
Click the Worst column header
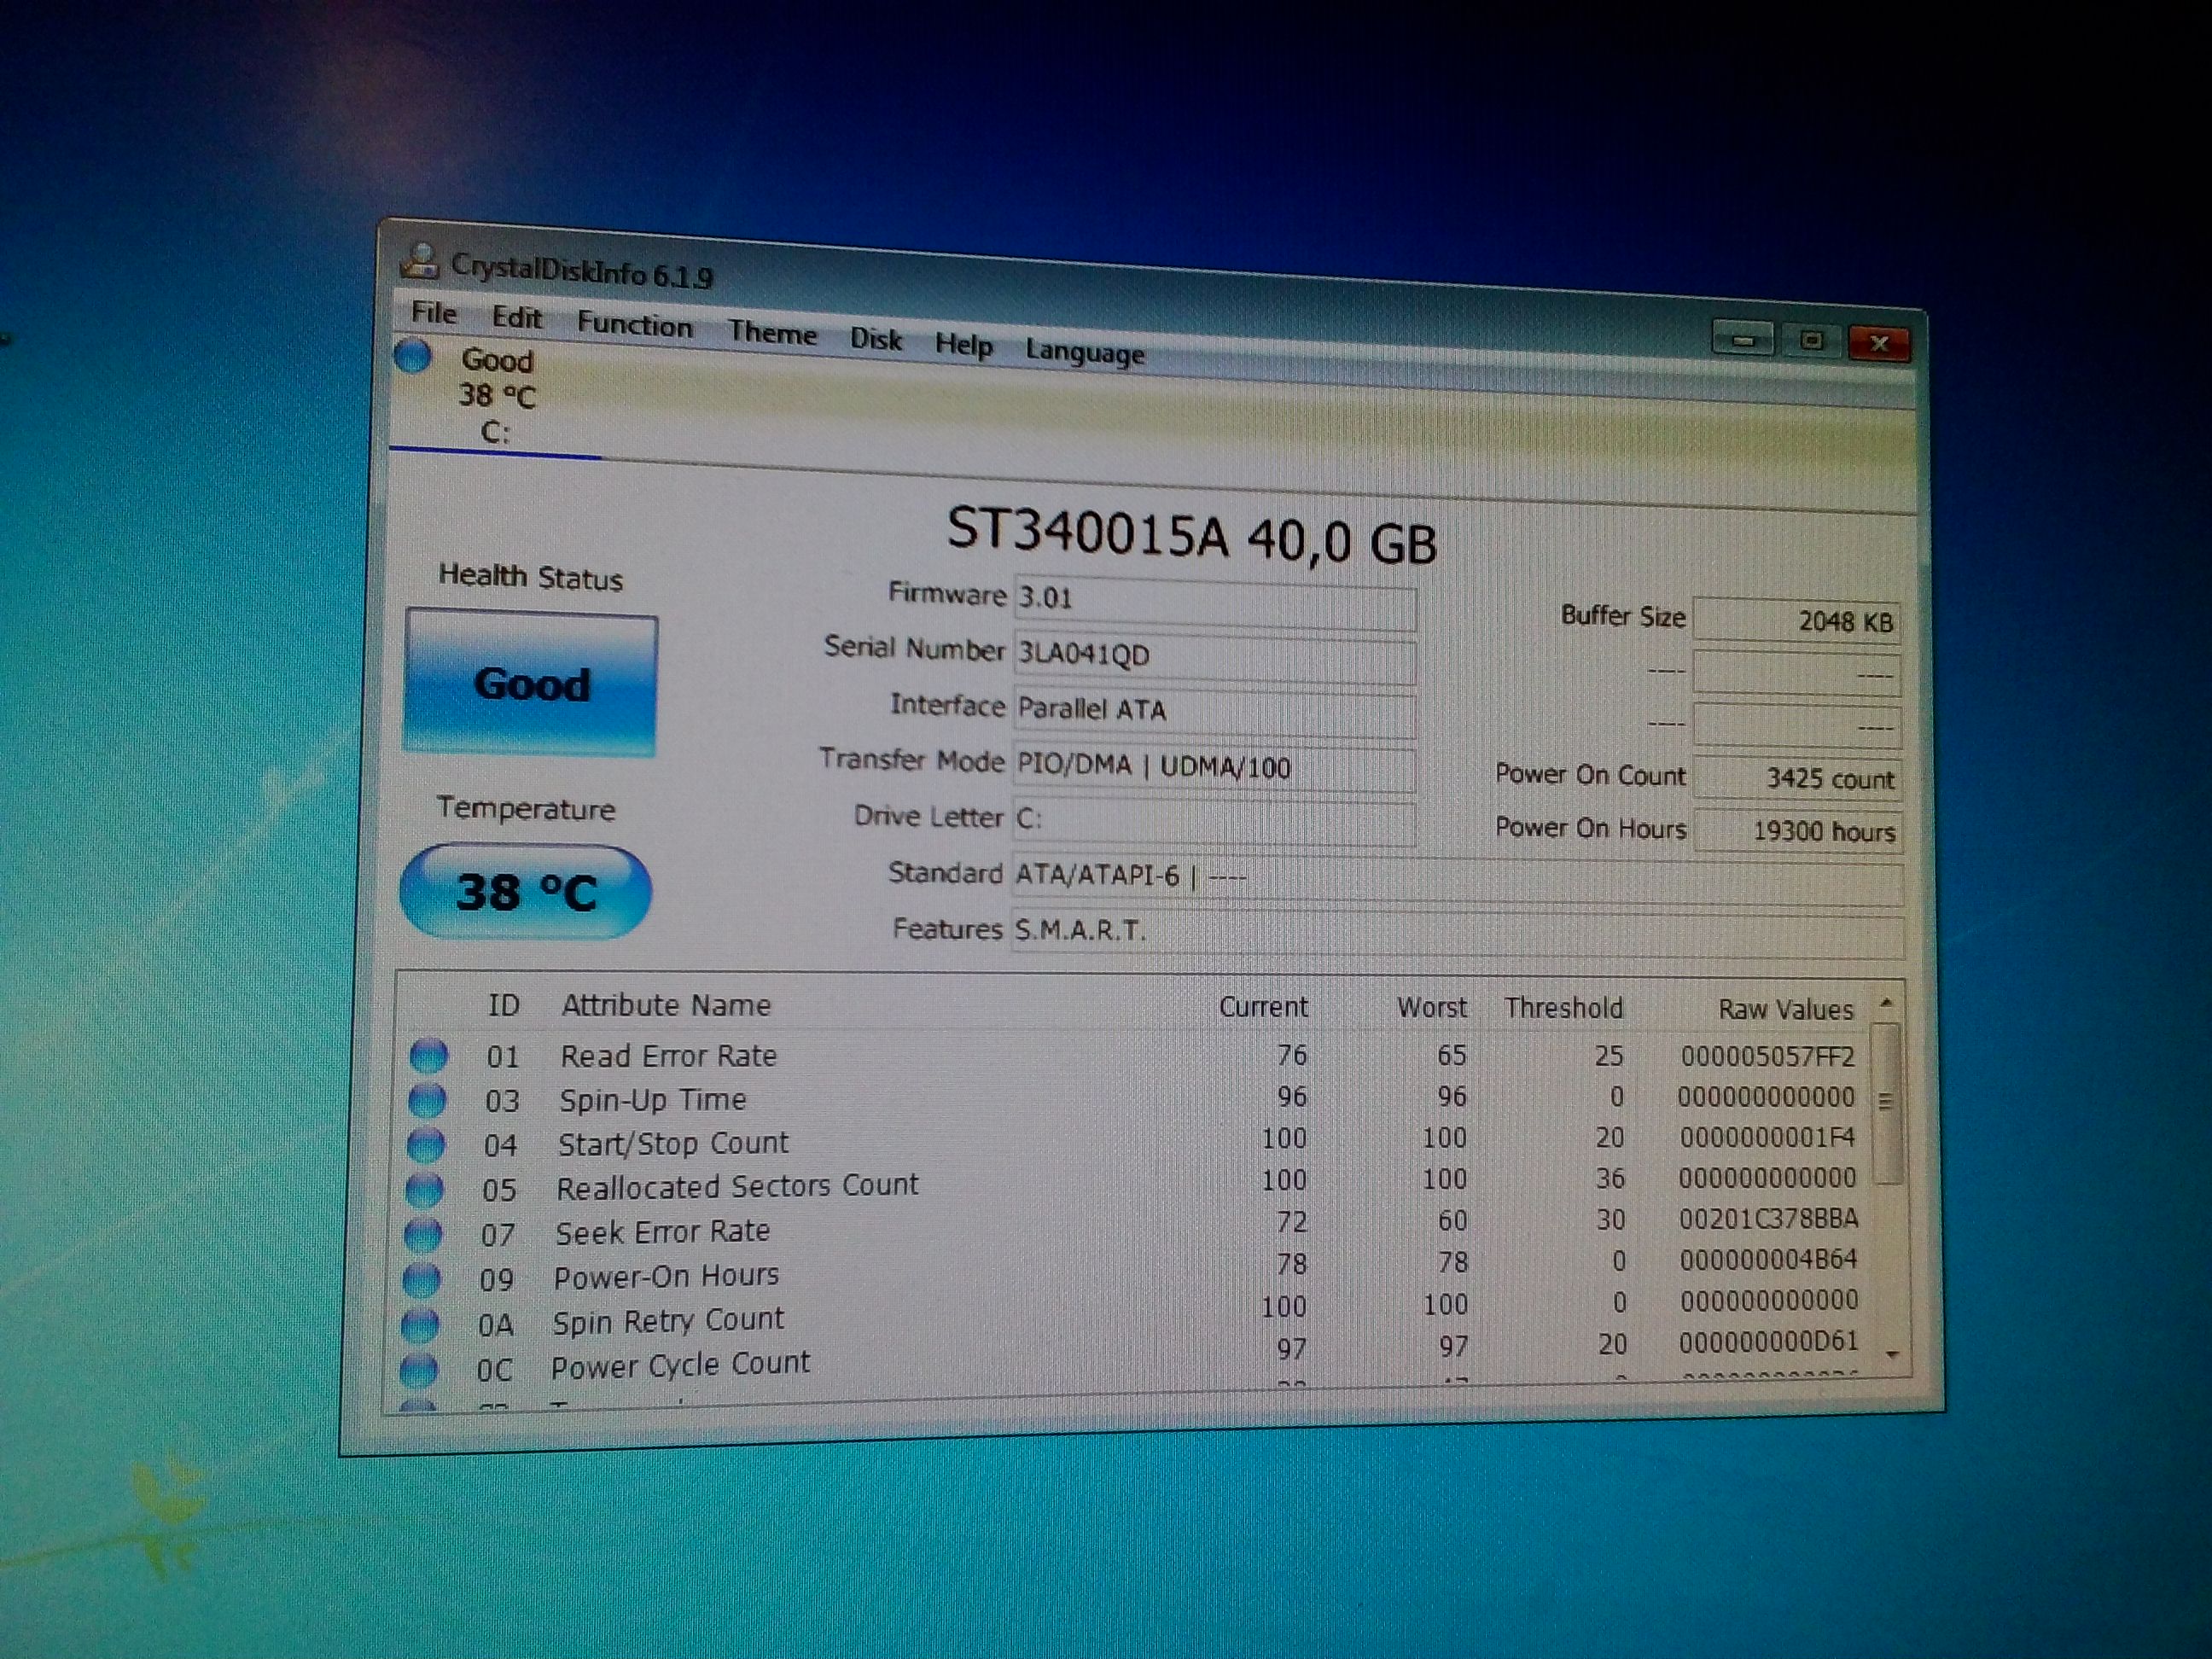pyautogui.click(x=1432, y=1007)
